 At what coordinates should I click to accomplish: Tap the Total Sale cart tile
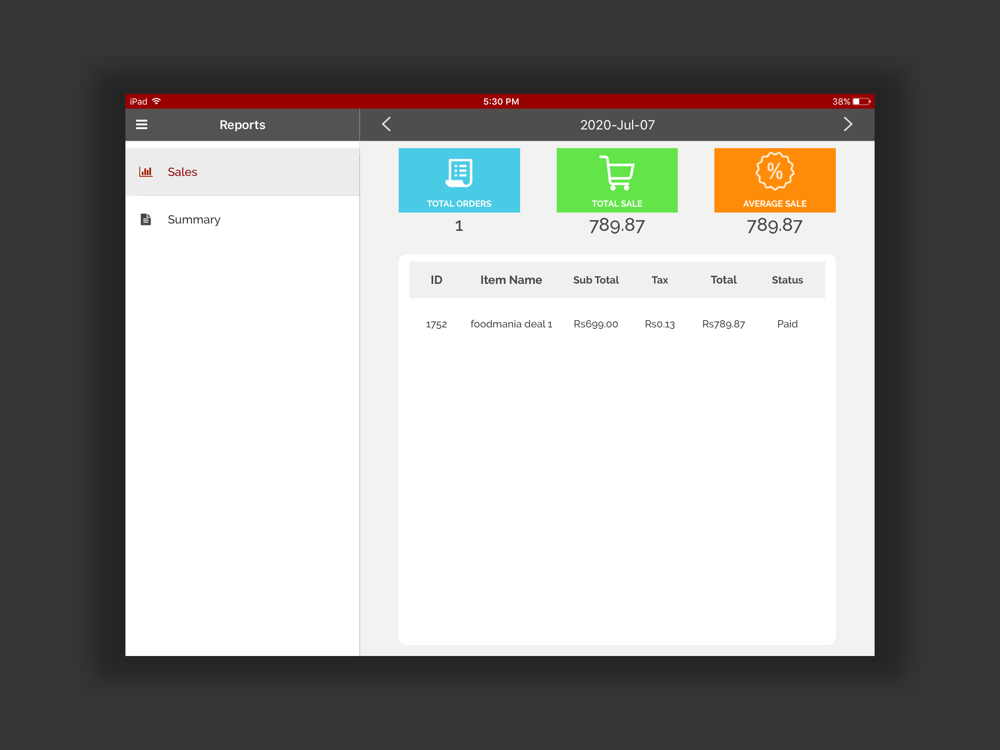tap(617, 180)
